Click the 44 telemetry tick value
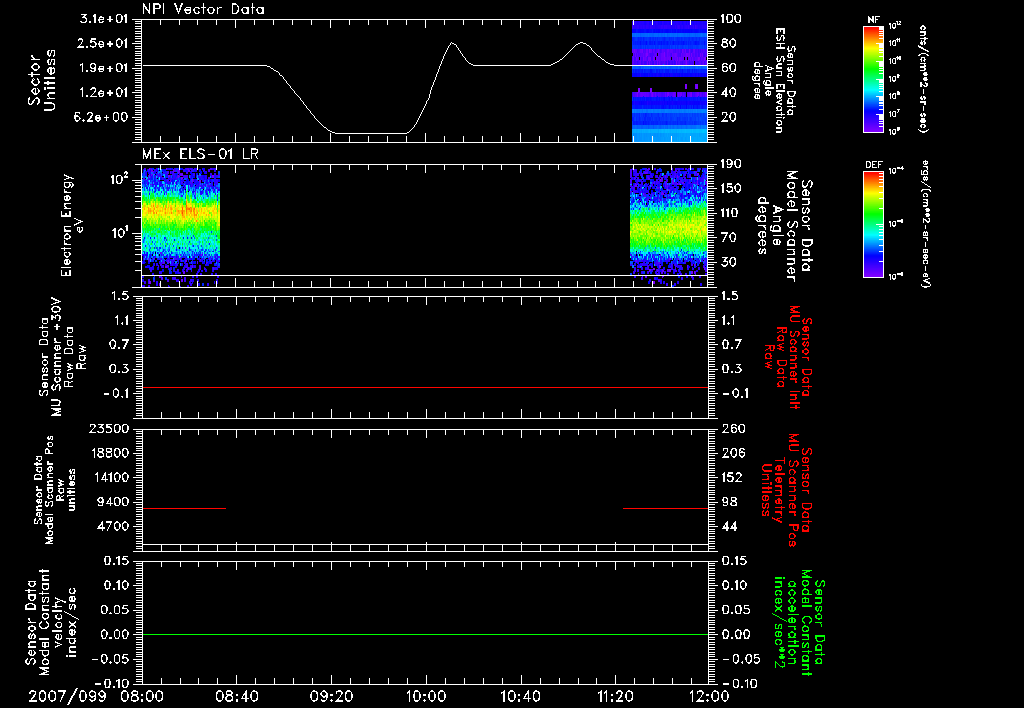Viewport: 1024px width, 708px height. (729, 526)
